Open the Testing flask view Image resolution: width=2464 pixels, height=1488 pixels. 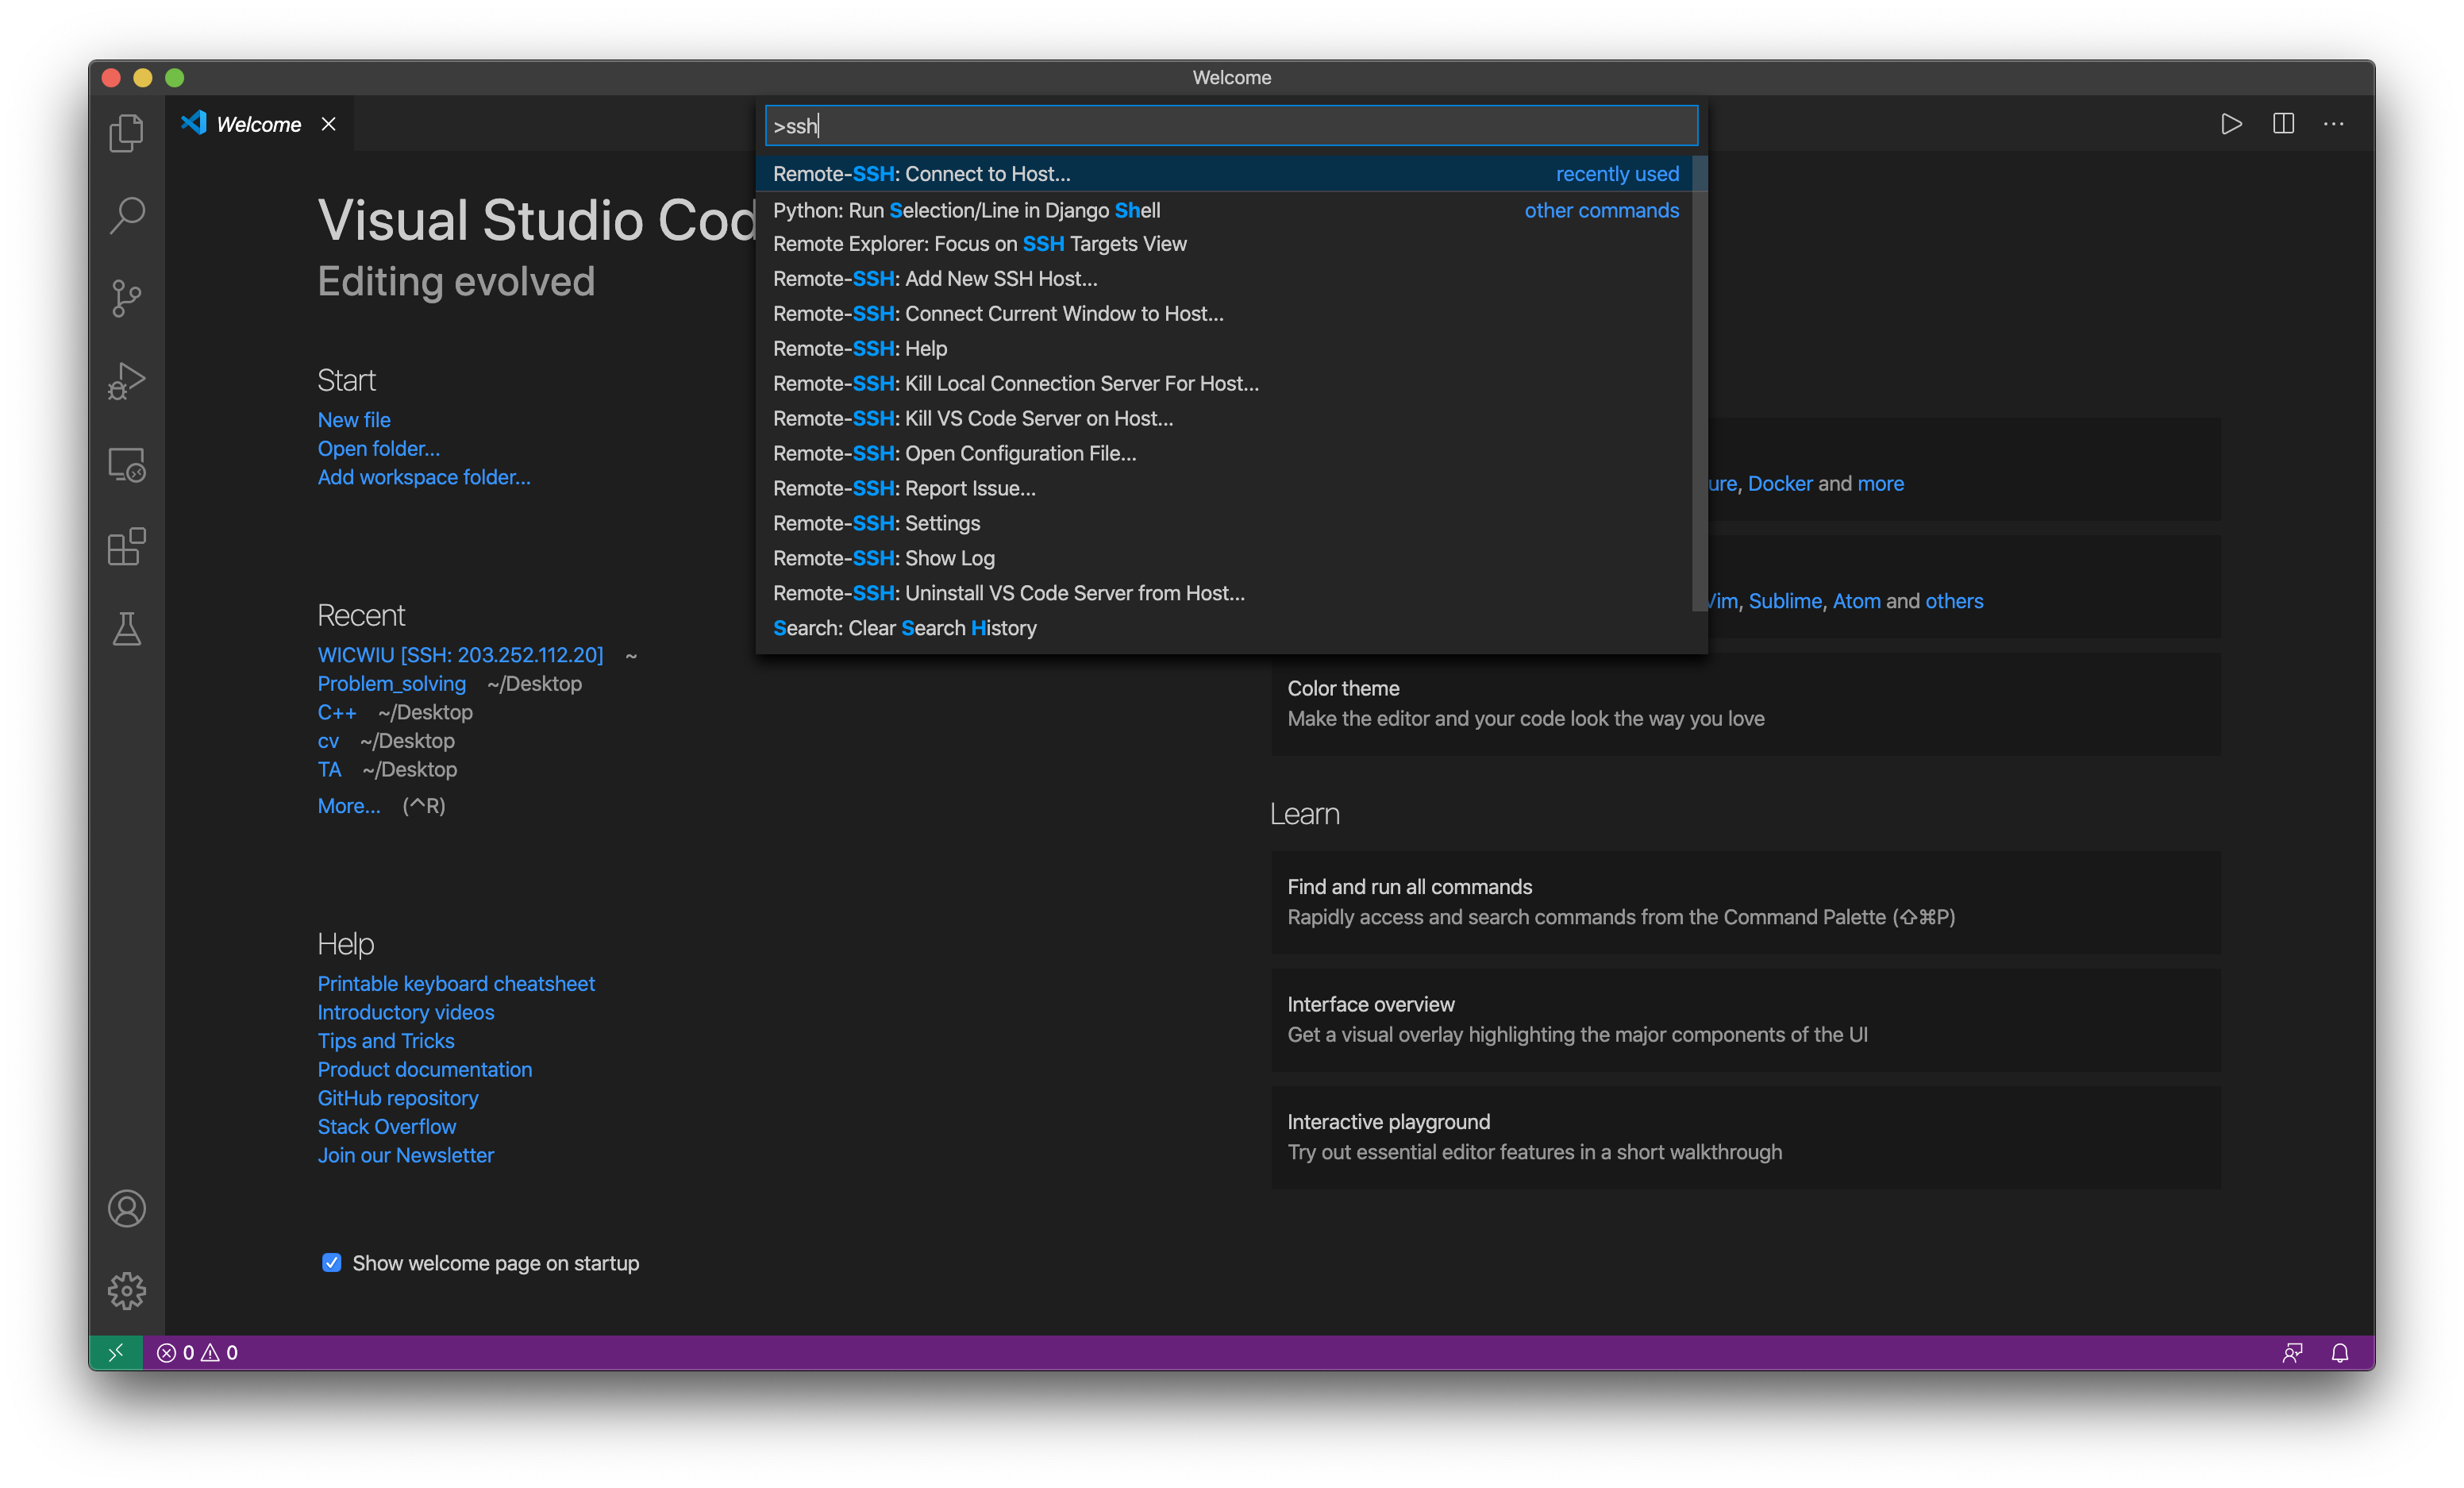pyautogui.click(x=127, y=629)
